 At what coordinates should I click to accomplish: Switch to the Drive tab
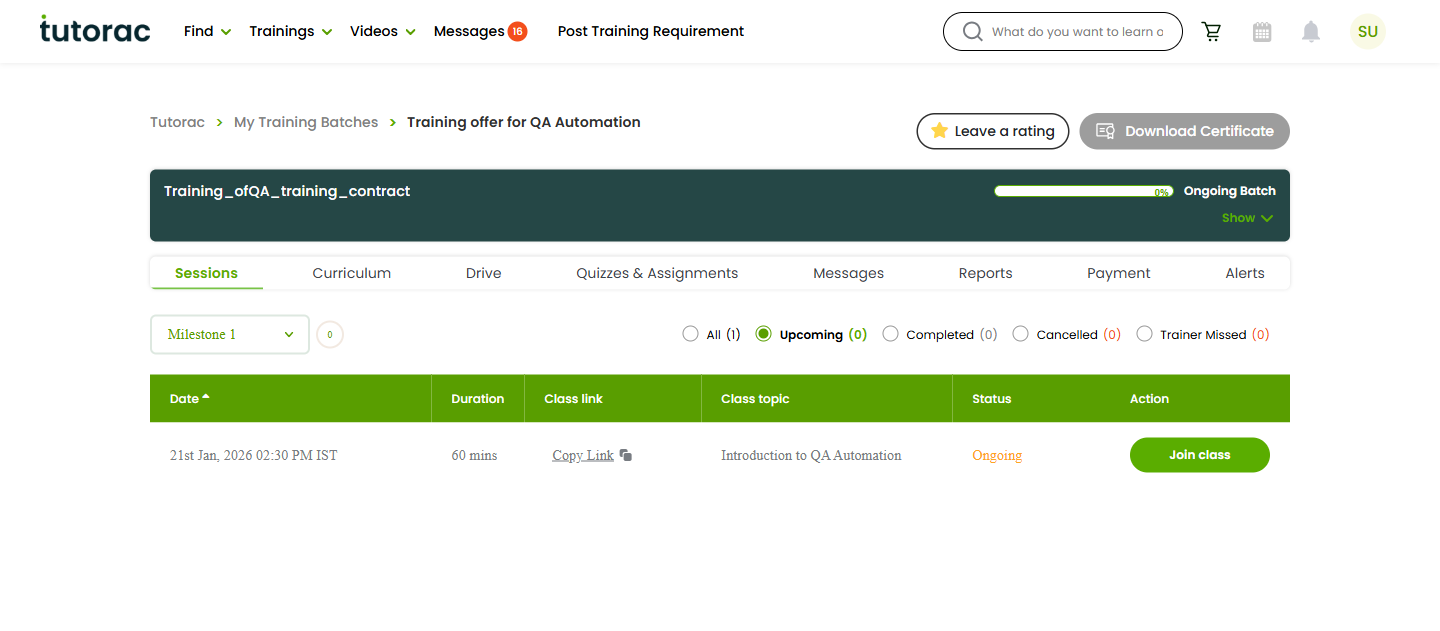pyautogui.click(x=484, y=273)
